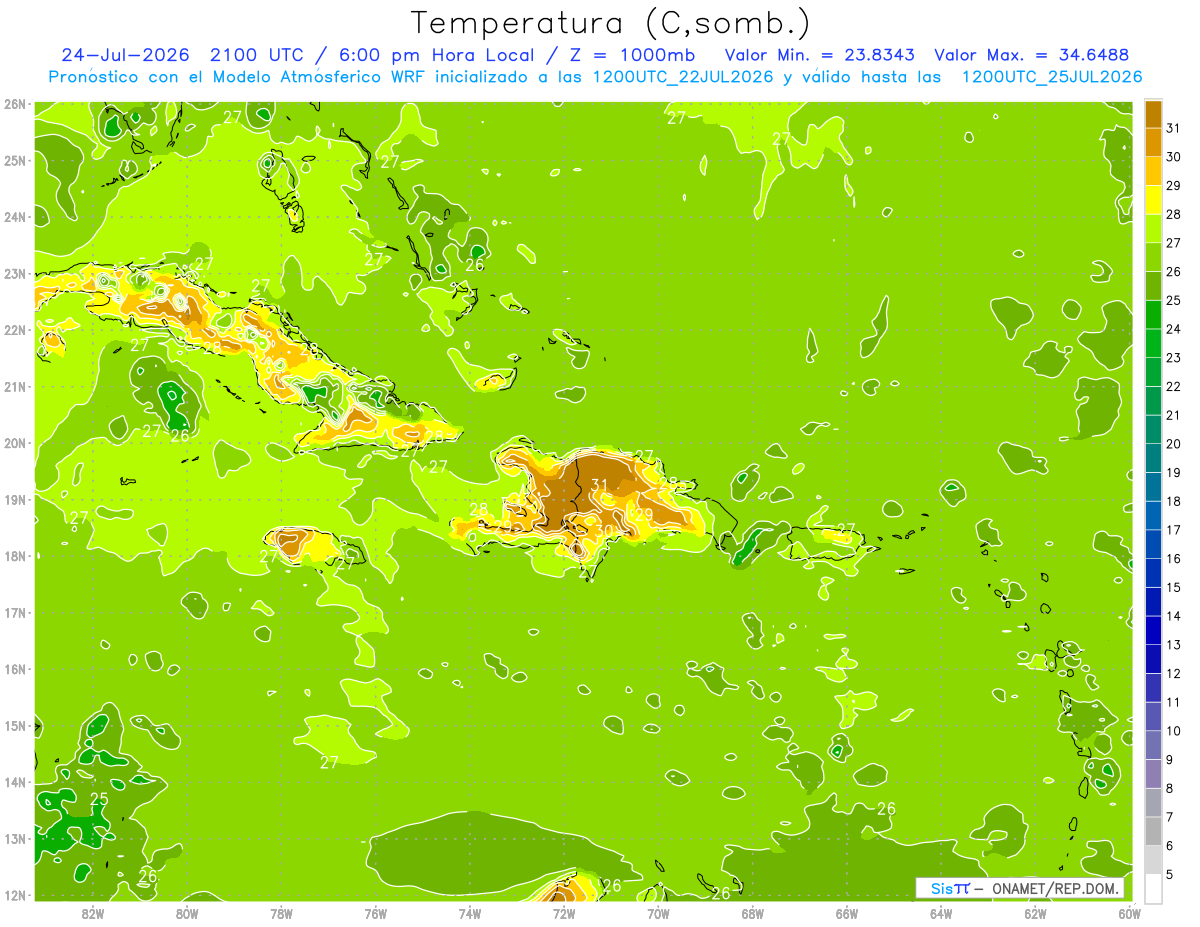Viewport: 1200px width, 927px height.
Task: Click yellow legend band between 28 and 29
Action: coord(1153,200)
